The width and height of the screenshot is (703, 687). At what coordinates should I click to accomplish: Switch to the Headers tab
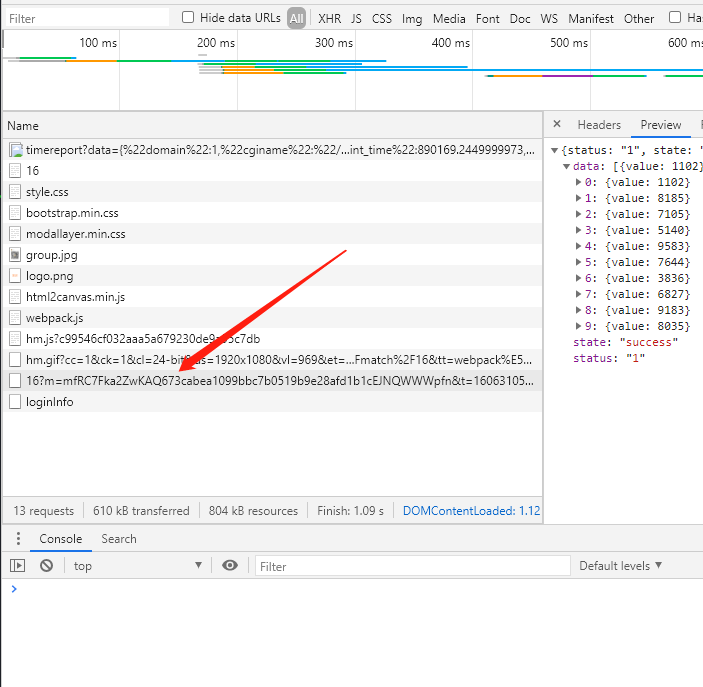(x=599, y=125)
